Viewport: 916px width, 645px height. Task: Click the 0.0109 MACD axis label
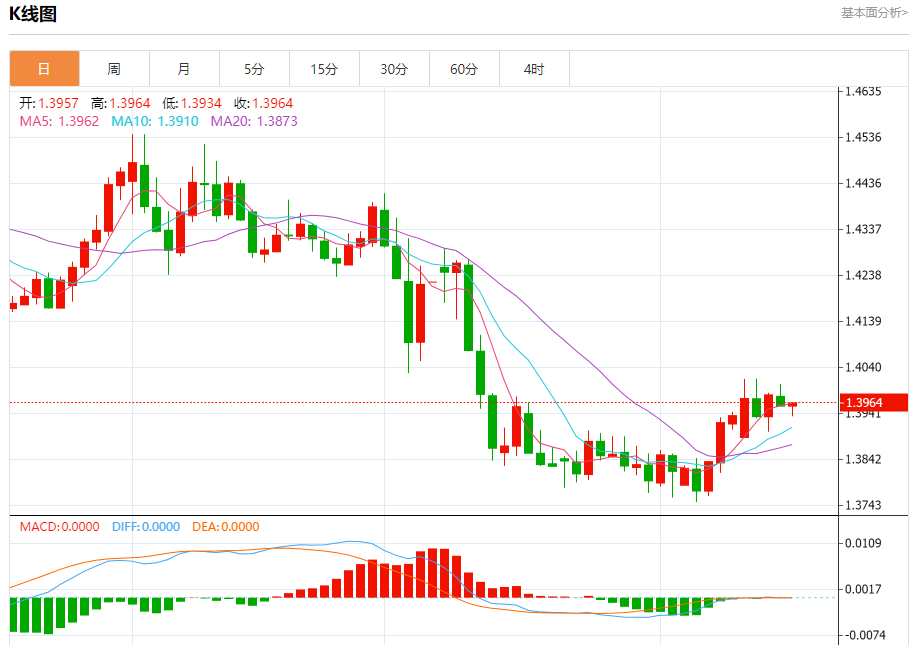[x=863, y=543]
